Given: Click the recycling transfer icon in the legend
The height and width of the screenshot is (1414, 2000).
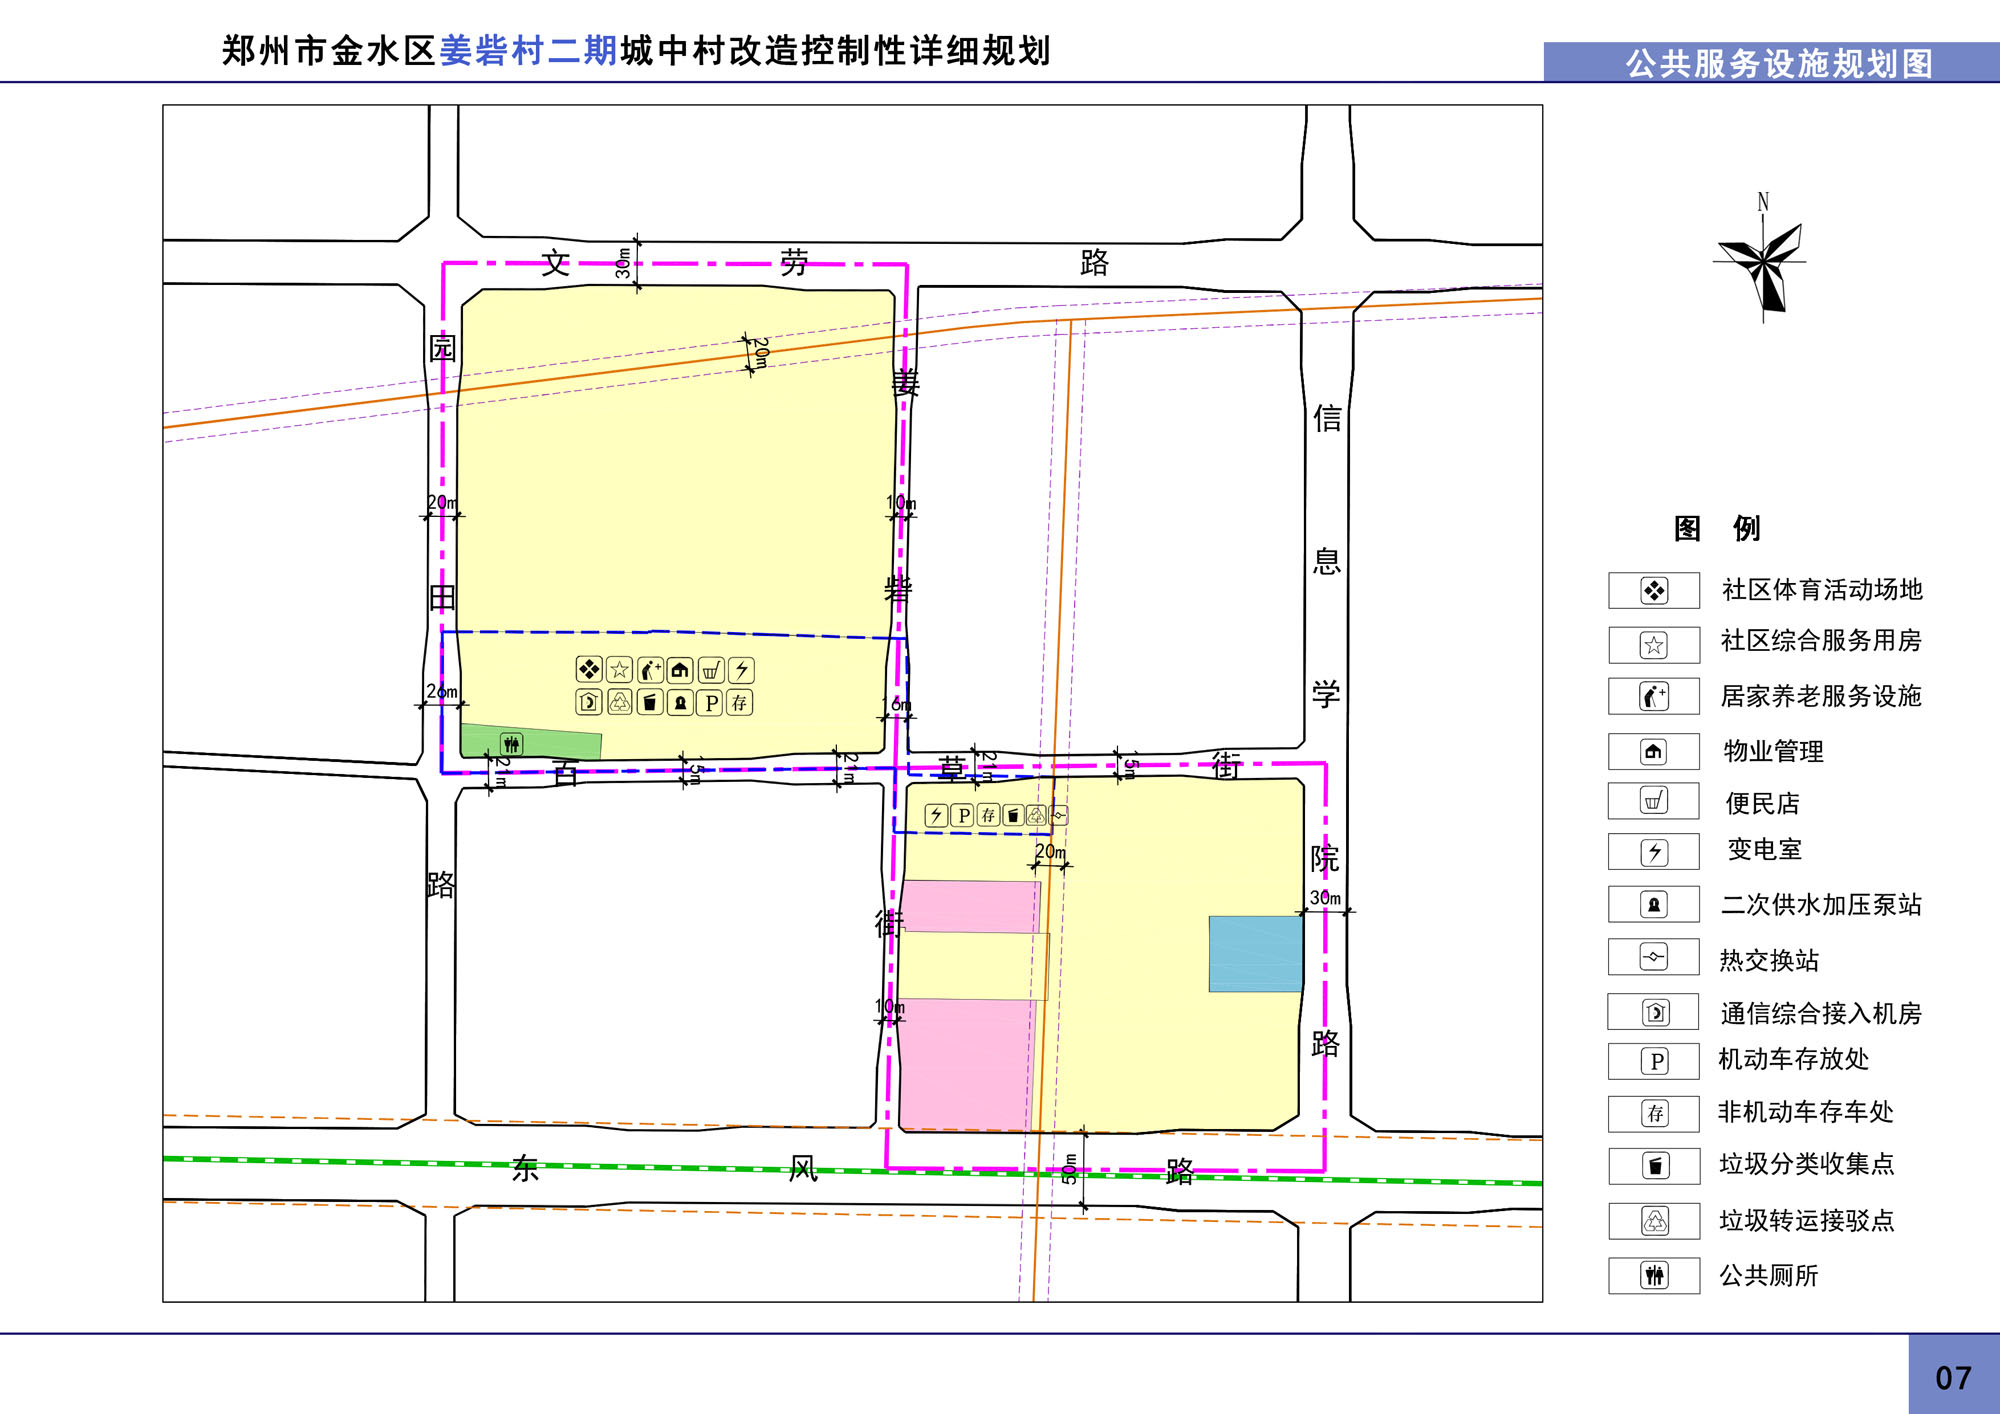Looking at the screenshot, I should (1655, 1221).
